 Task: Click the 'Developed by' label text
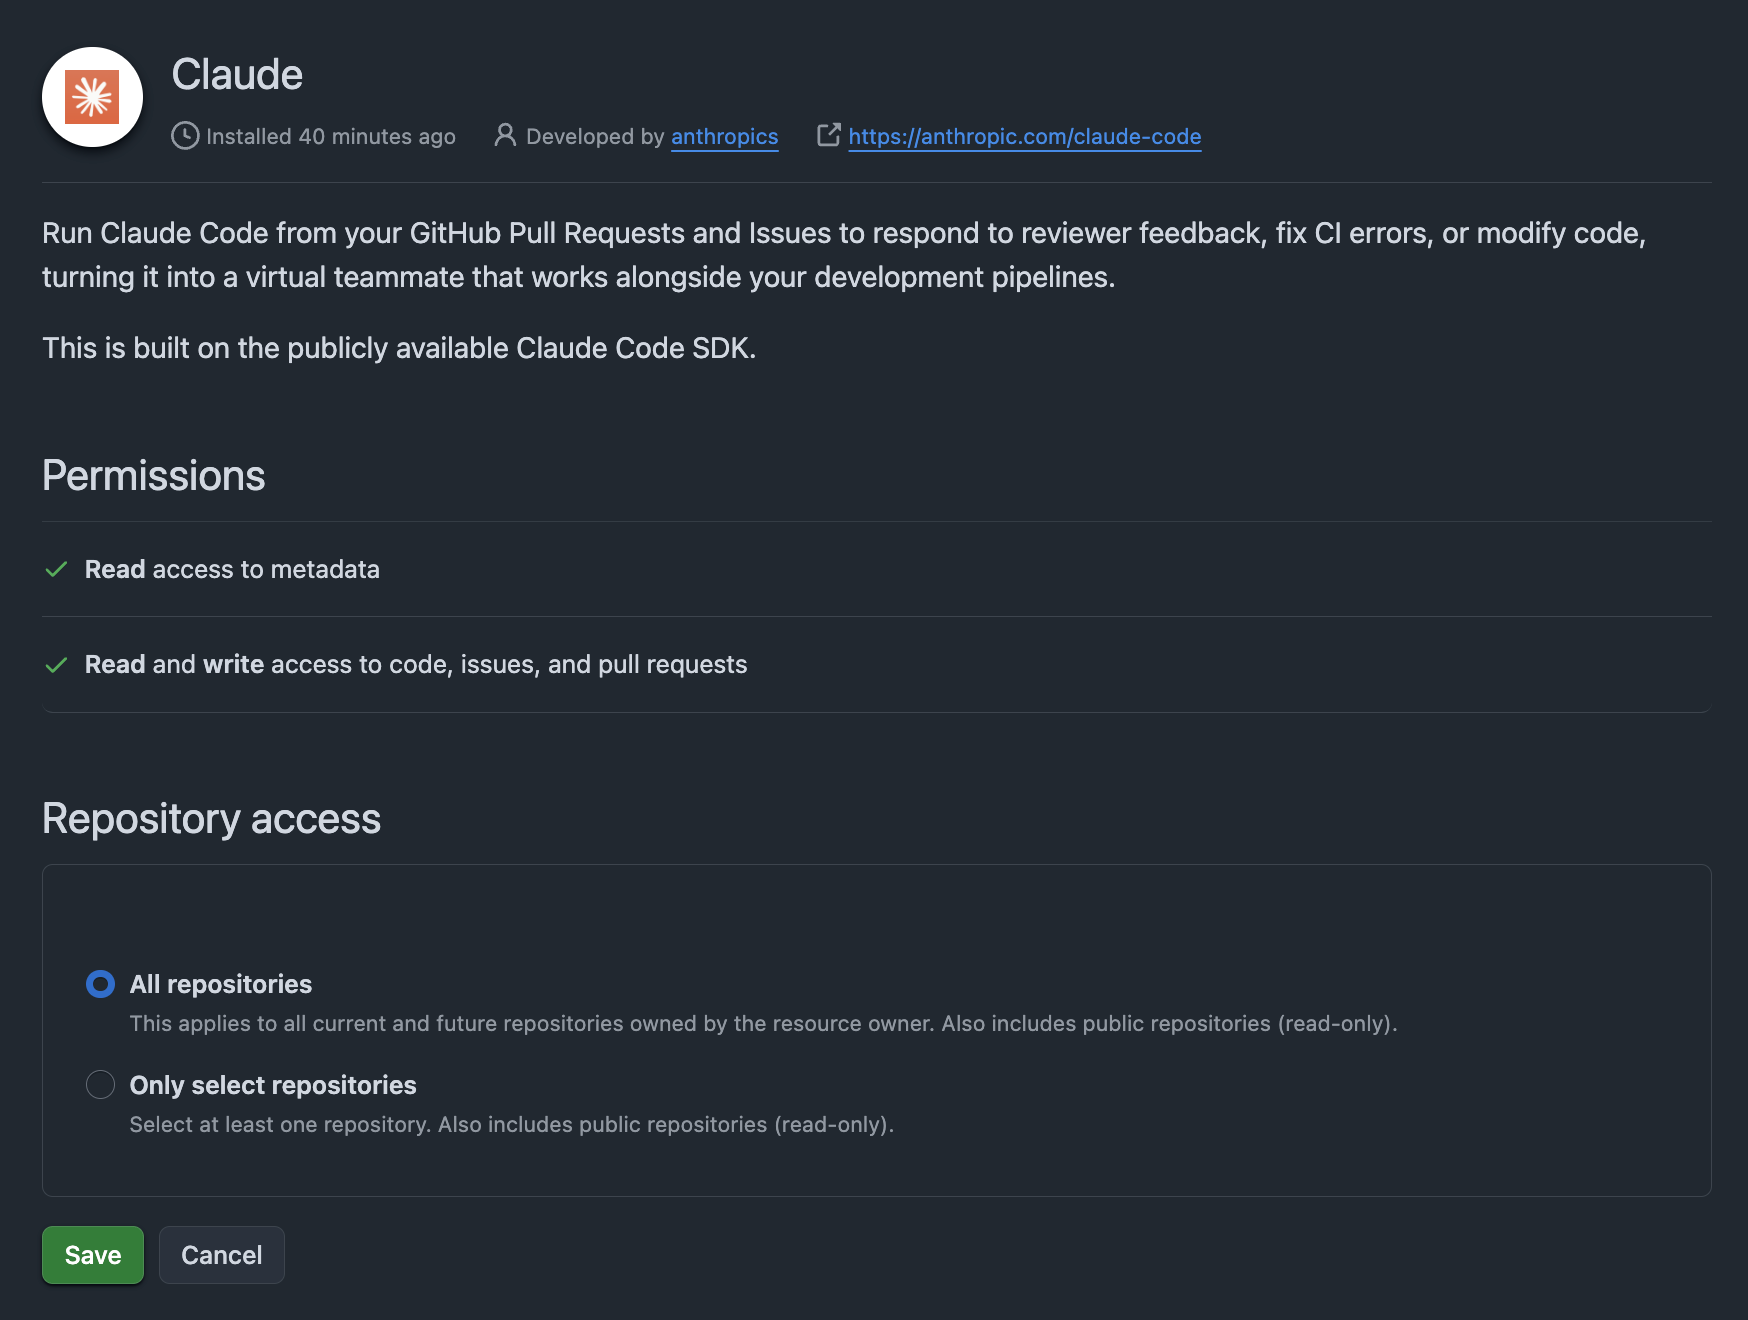click(x=595, y=137)
